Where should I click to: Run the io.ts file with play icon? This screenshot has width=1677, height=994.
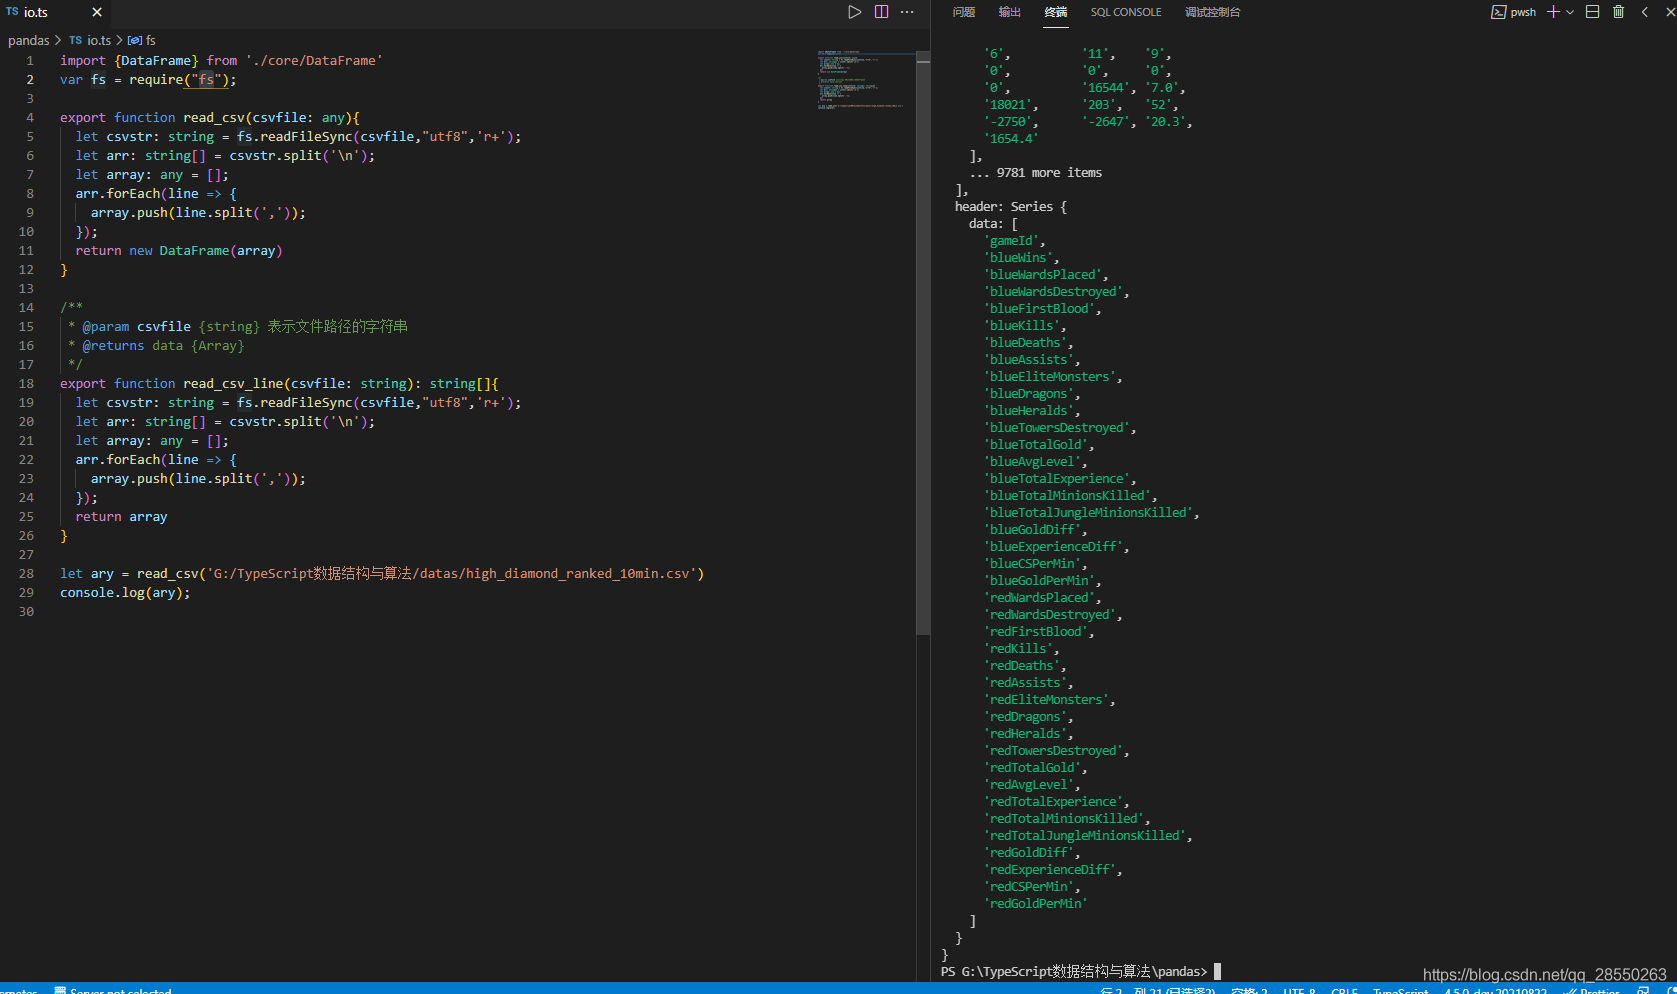pyautogui.click(x=854, y=12)
